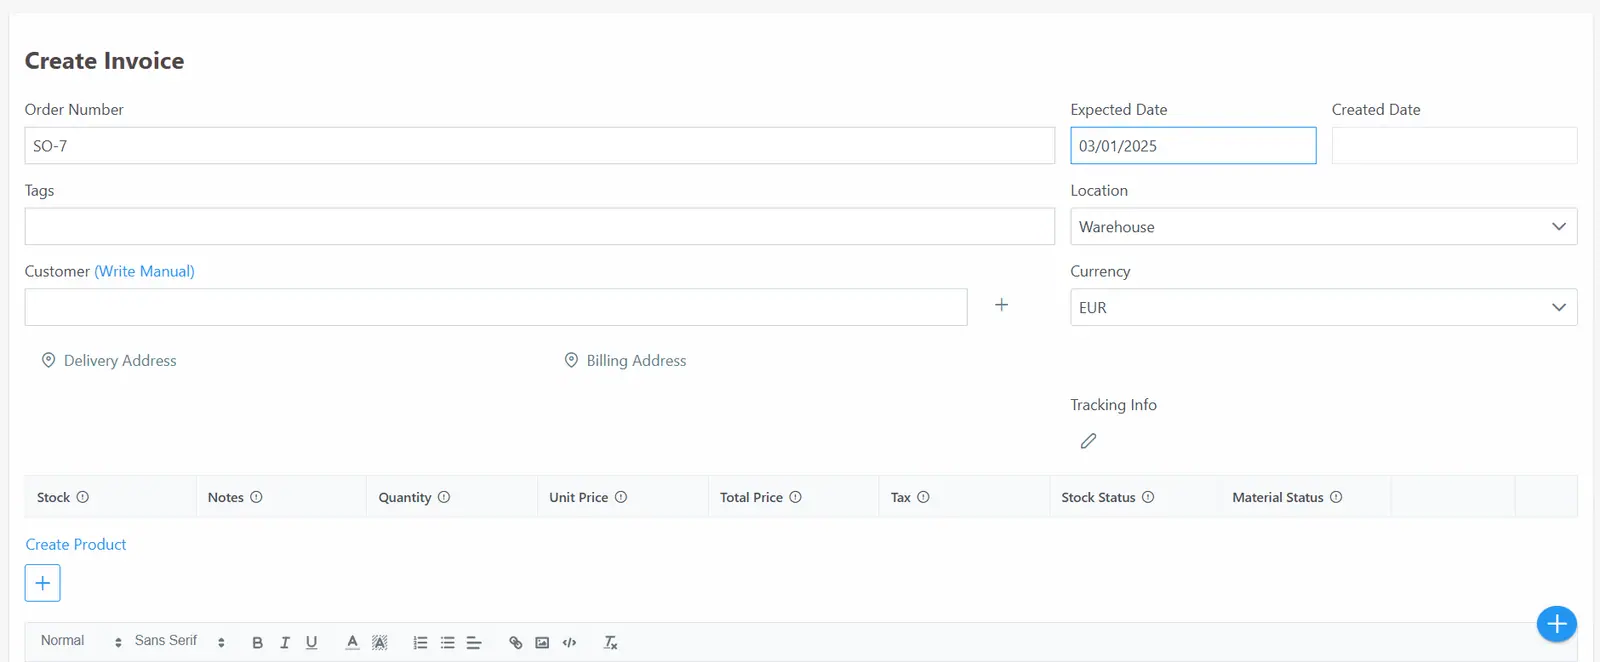The height and width of the screenshot is (662, 1600).
Task: Add a new customer with plus icon
Action: point(1001,305)
